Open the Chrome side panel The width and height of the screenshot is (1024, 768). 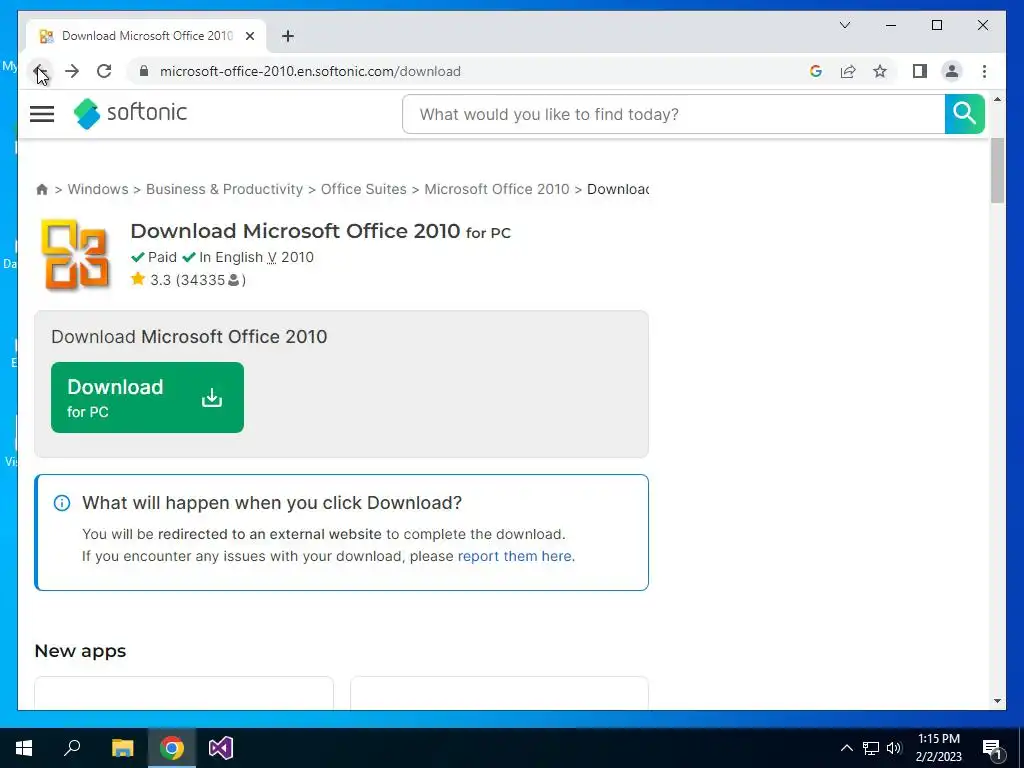[920, 71]
